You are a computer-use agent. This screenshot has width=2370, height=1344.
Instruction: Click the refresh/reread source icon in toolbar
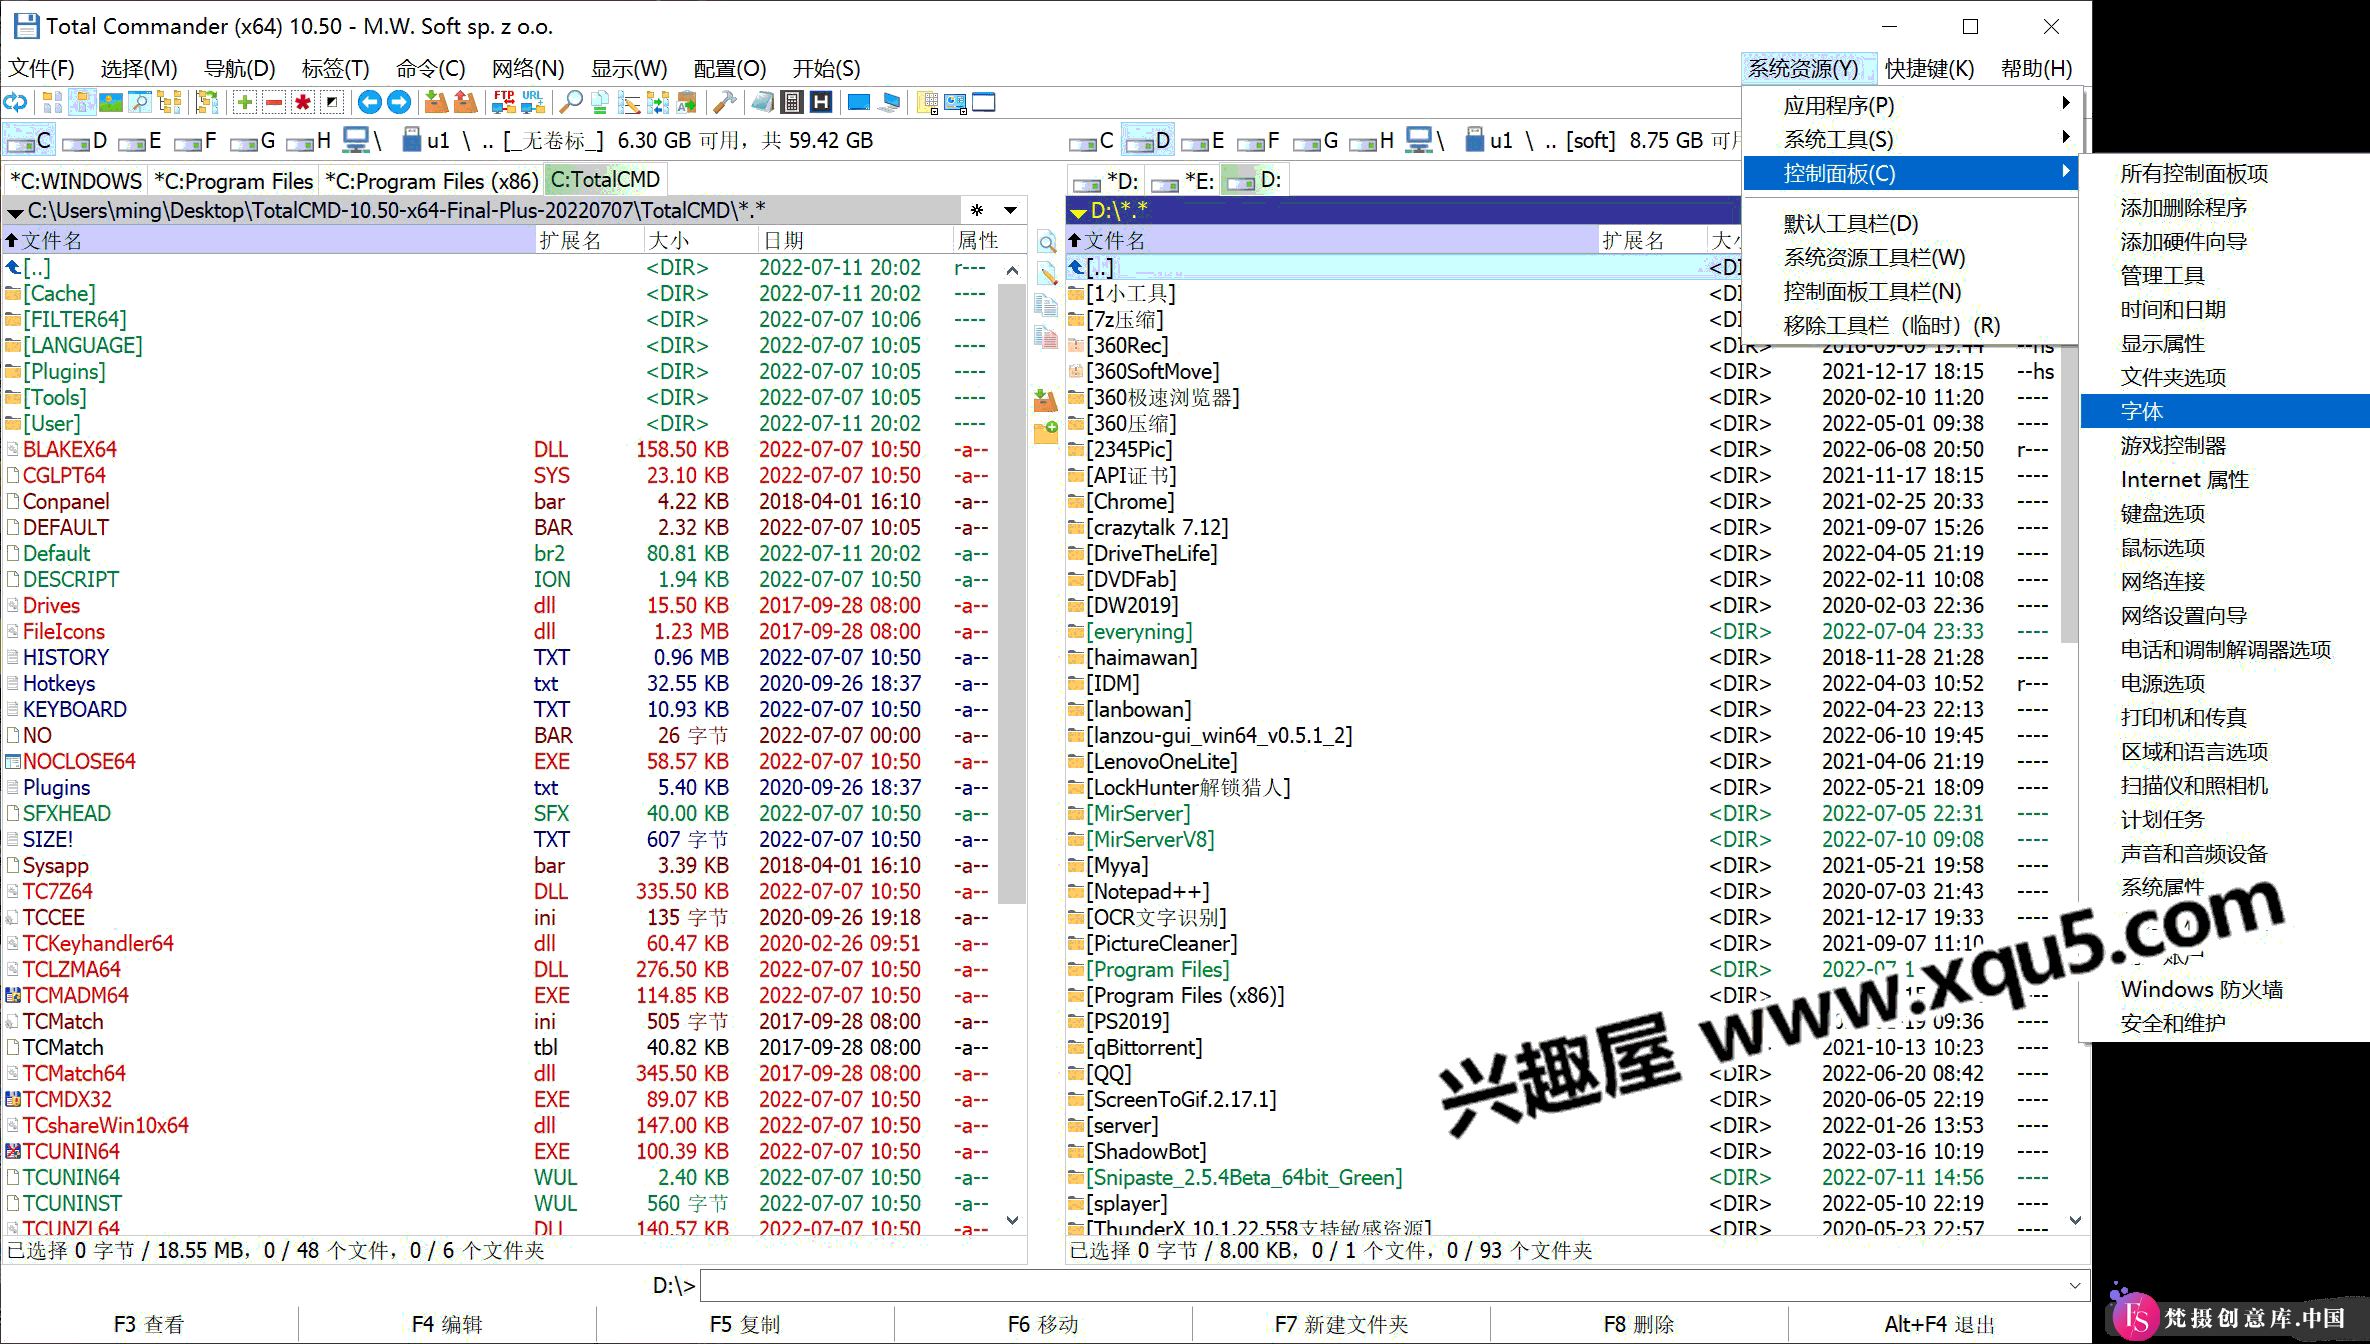(x=15, y=102)
